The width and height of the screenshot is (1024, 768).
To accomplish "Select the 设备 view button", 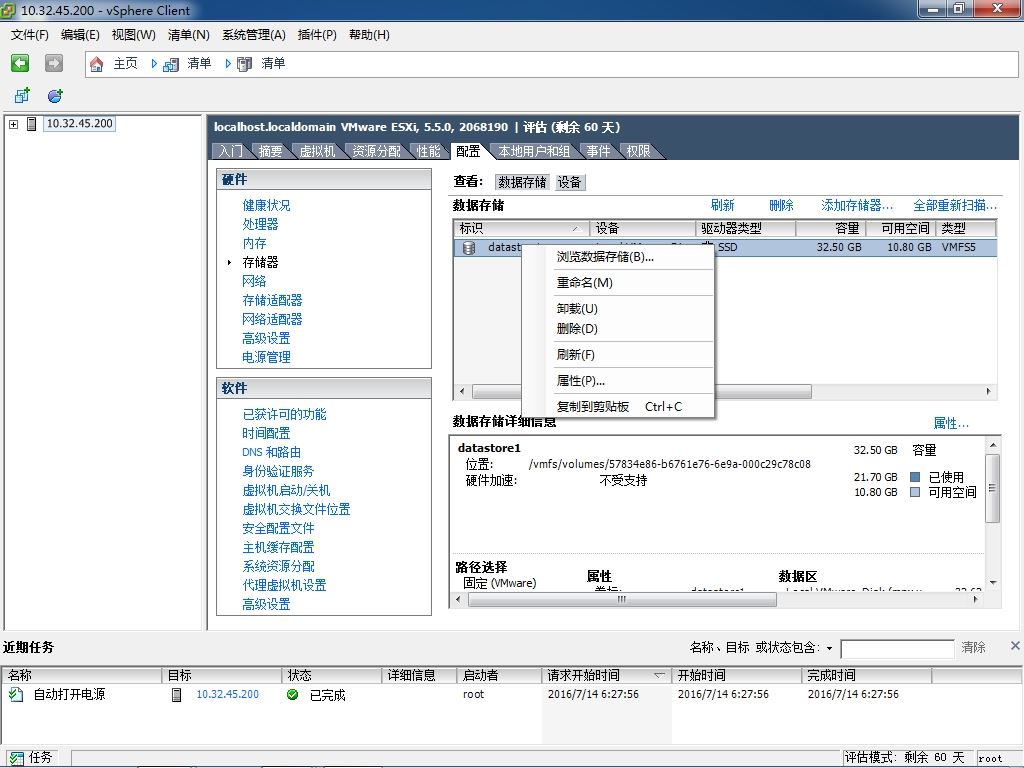I will pos(569,182).
